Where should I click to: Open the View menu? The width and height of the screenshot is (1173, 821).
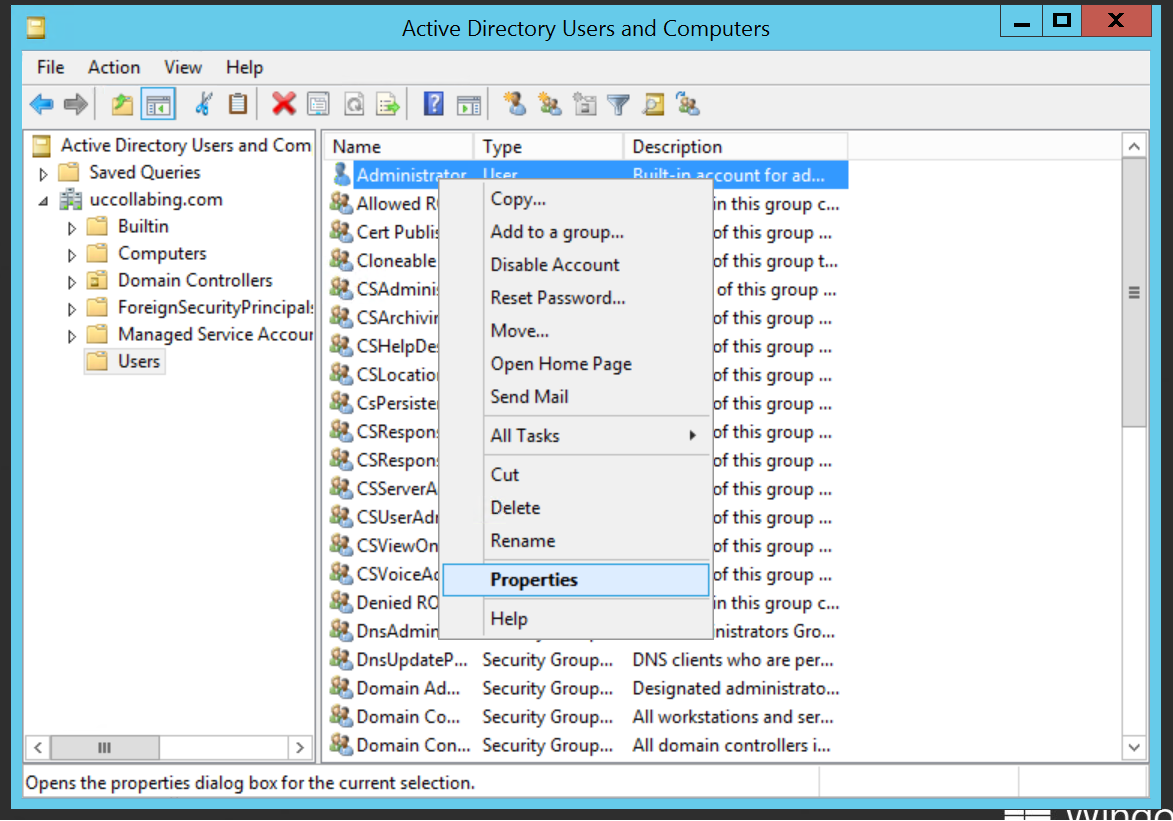coord(183,67)
